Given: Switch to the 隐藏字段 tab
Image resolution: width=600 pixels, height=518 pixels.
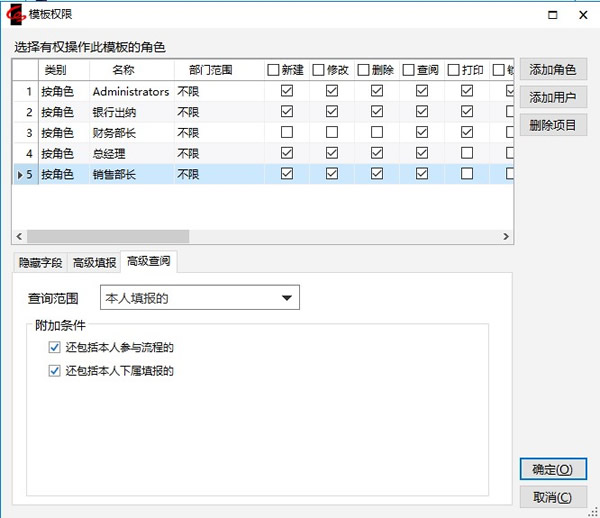Looking at the screenshot, I should tap(40, 263).
